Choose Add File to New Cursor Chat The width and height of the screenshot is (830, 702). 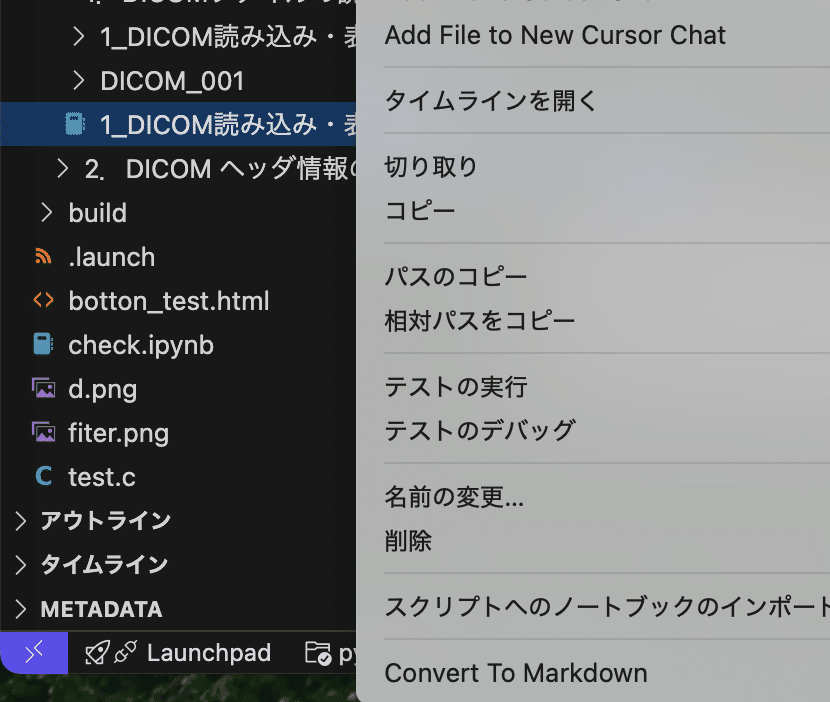554,35
